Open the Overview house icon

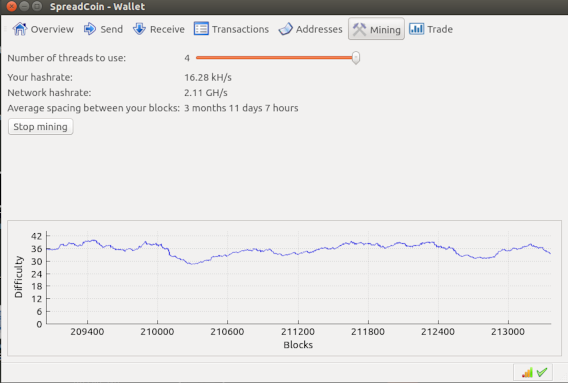pyautogui.click(x=20, y=29)
